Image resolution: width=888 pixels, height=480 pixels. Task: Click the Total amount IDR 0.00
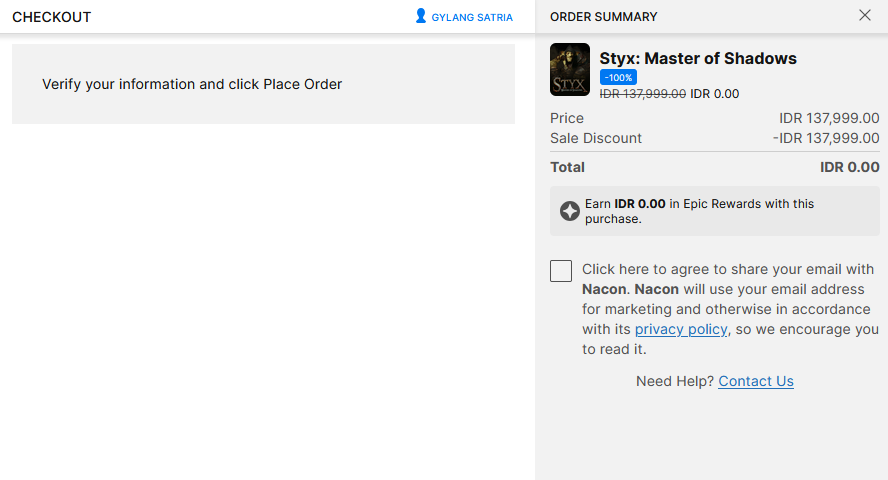pos(849,167)
